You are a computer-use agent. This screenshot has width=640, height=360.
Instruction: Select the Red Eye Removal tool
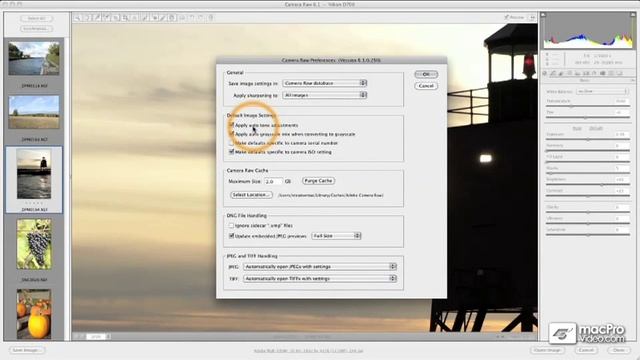154,18
